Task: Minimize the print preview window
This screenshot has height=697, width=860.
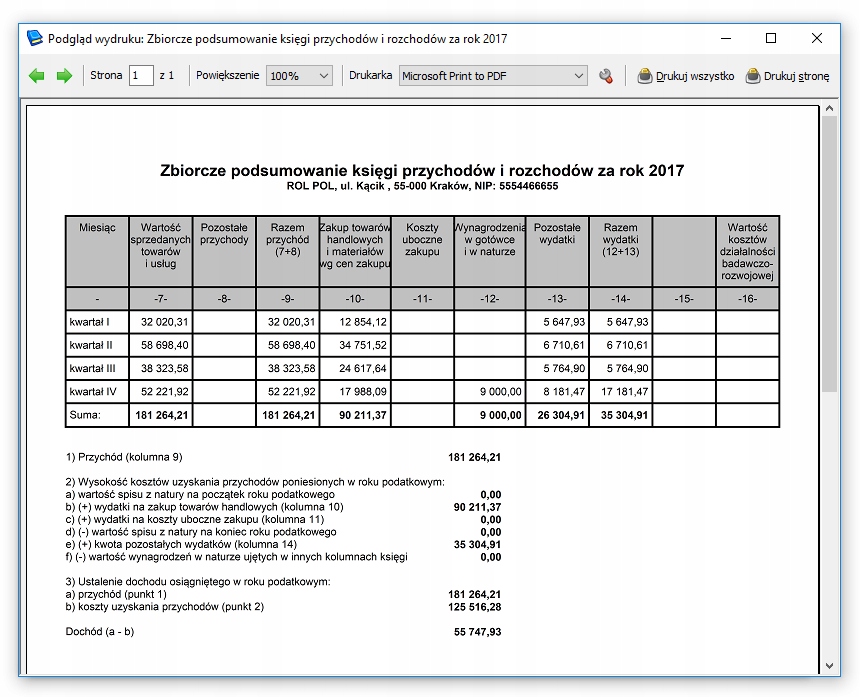Action: [725, 38]
